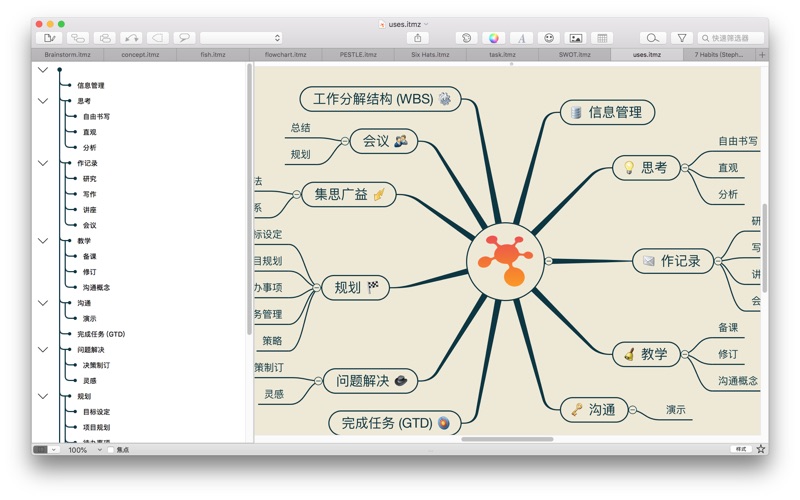Screen dimensions: 800x500
Task: Click the share toolbar icon
Action: point(418,38)
